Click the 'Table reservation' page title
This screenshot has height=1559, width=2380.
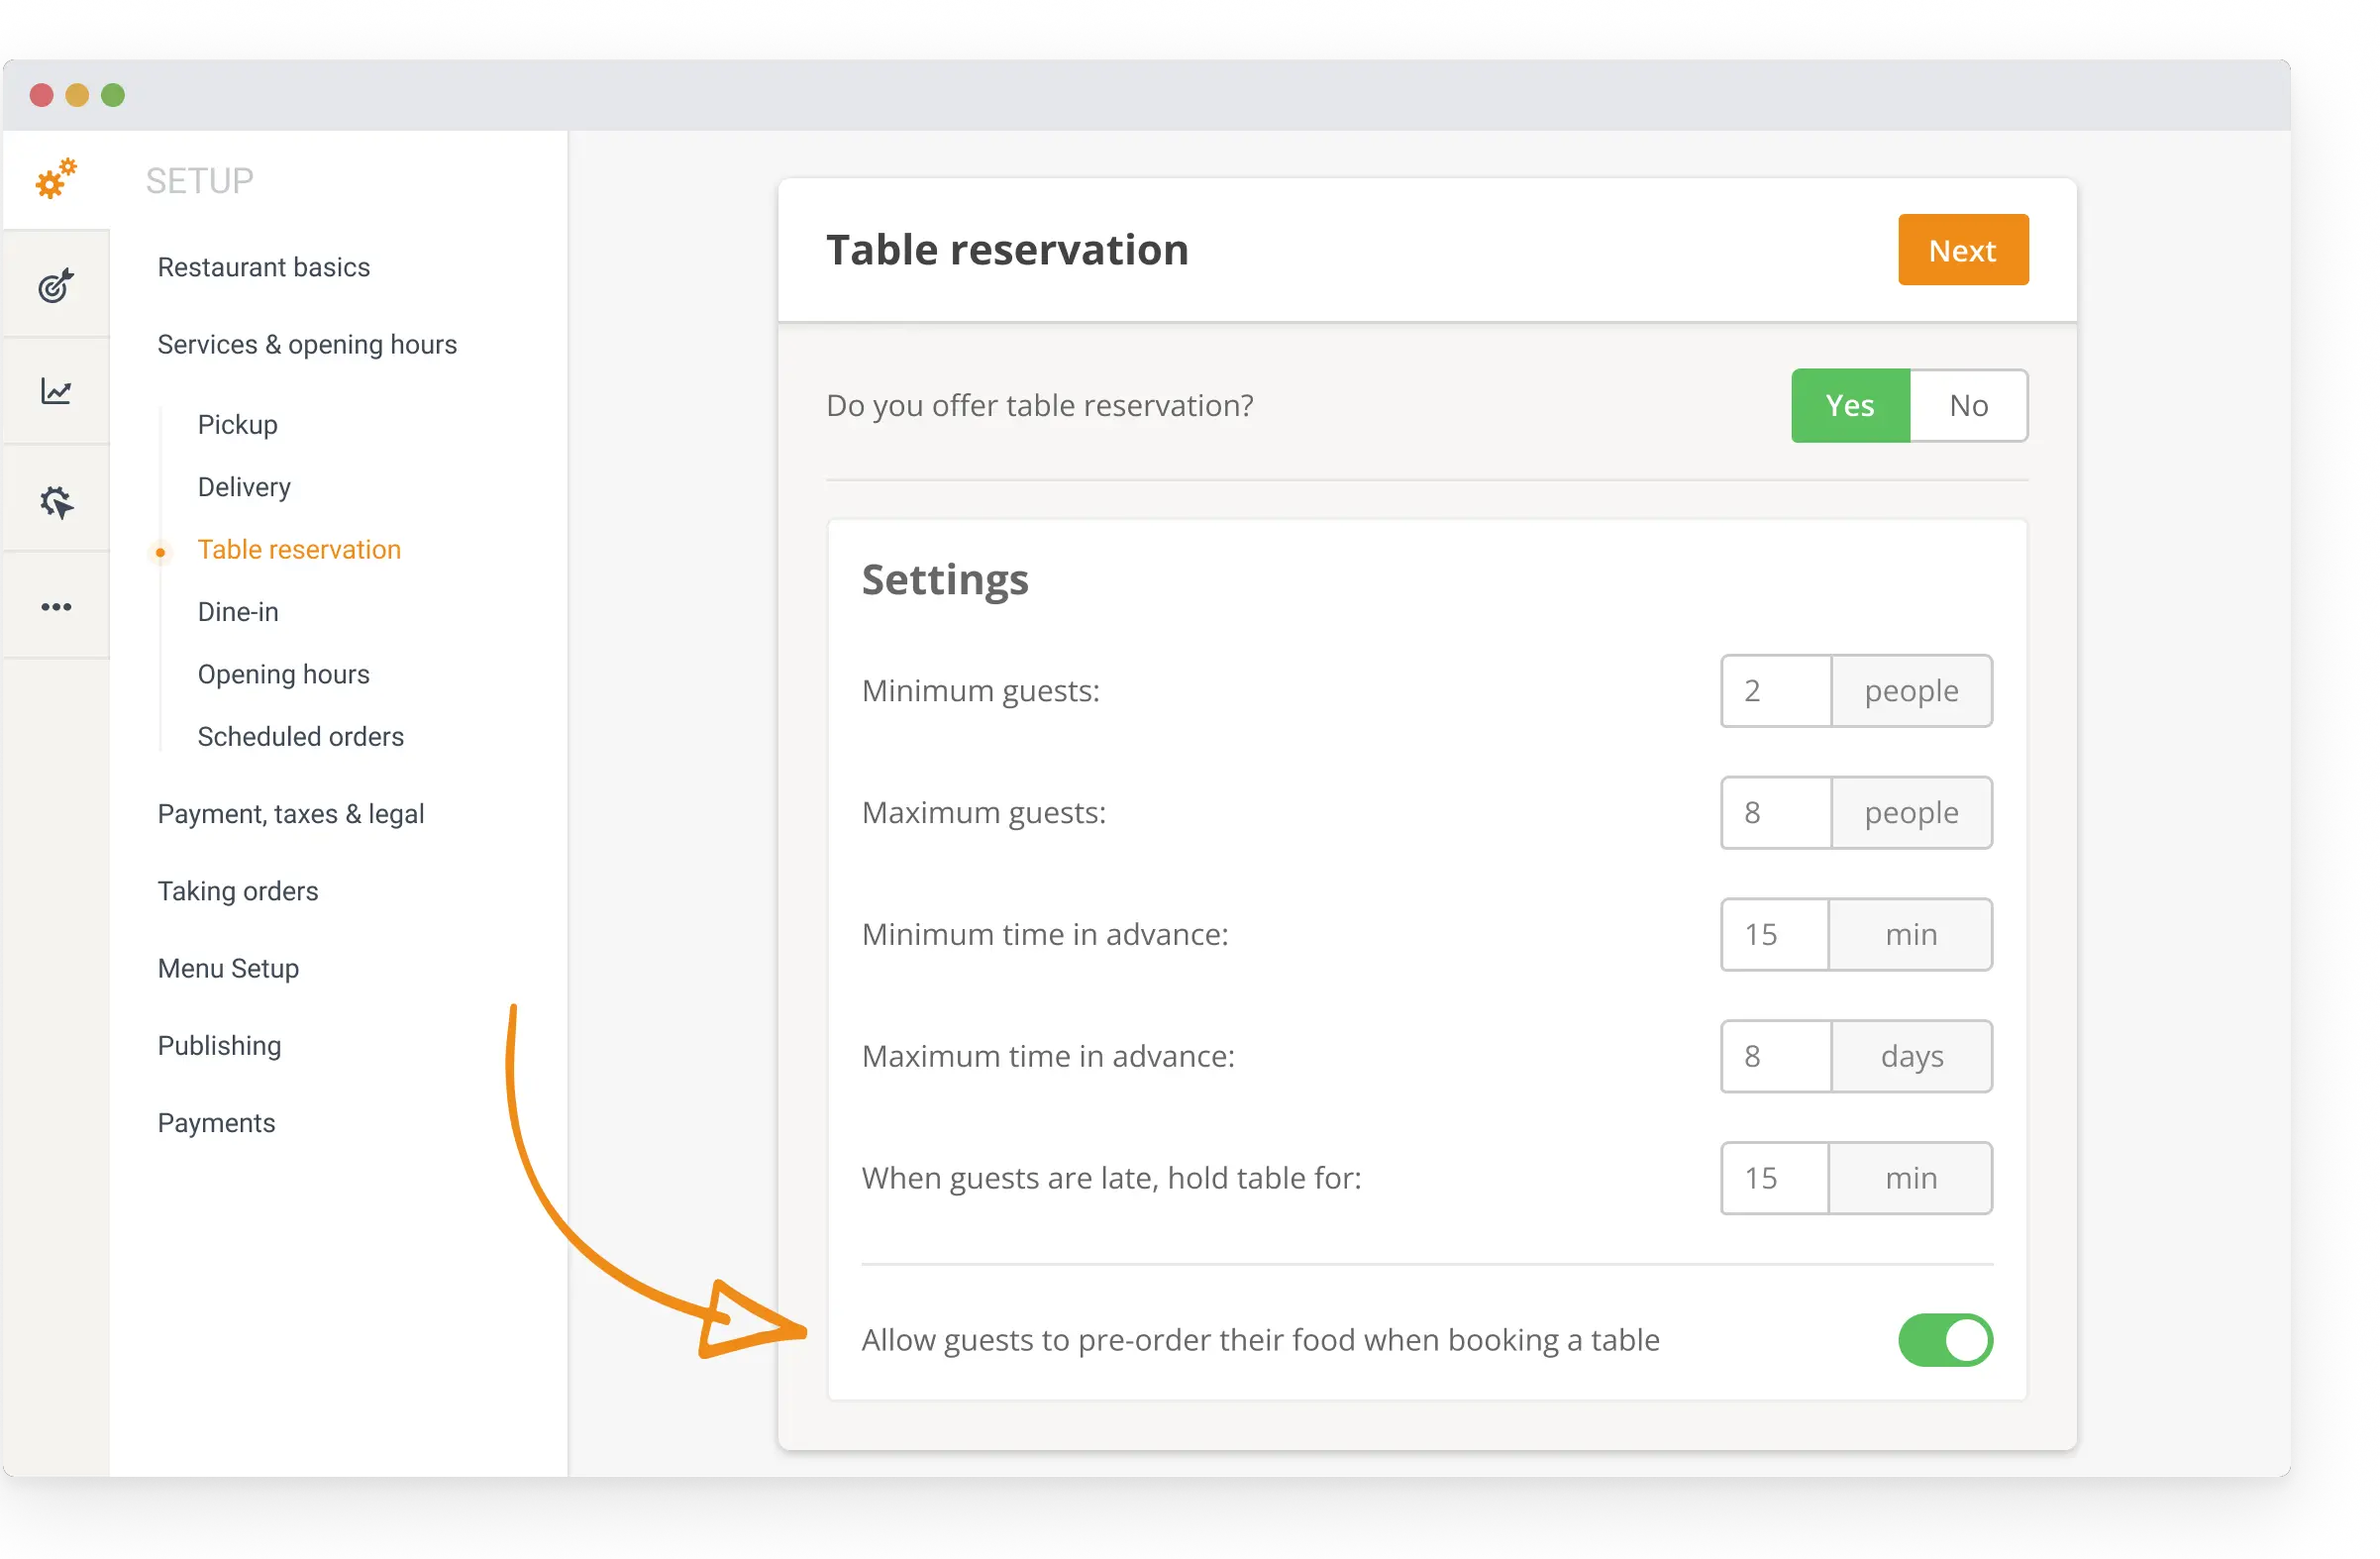(x=1007, y=250)
